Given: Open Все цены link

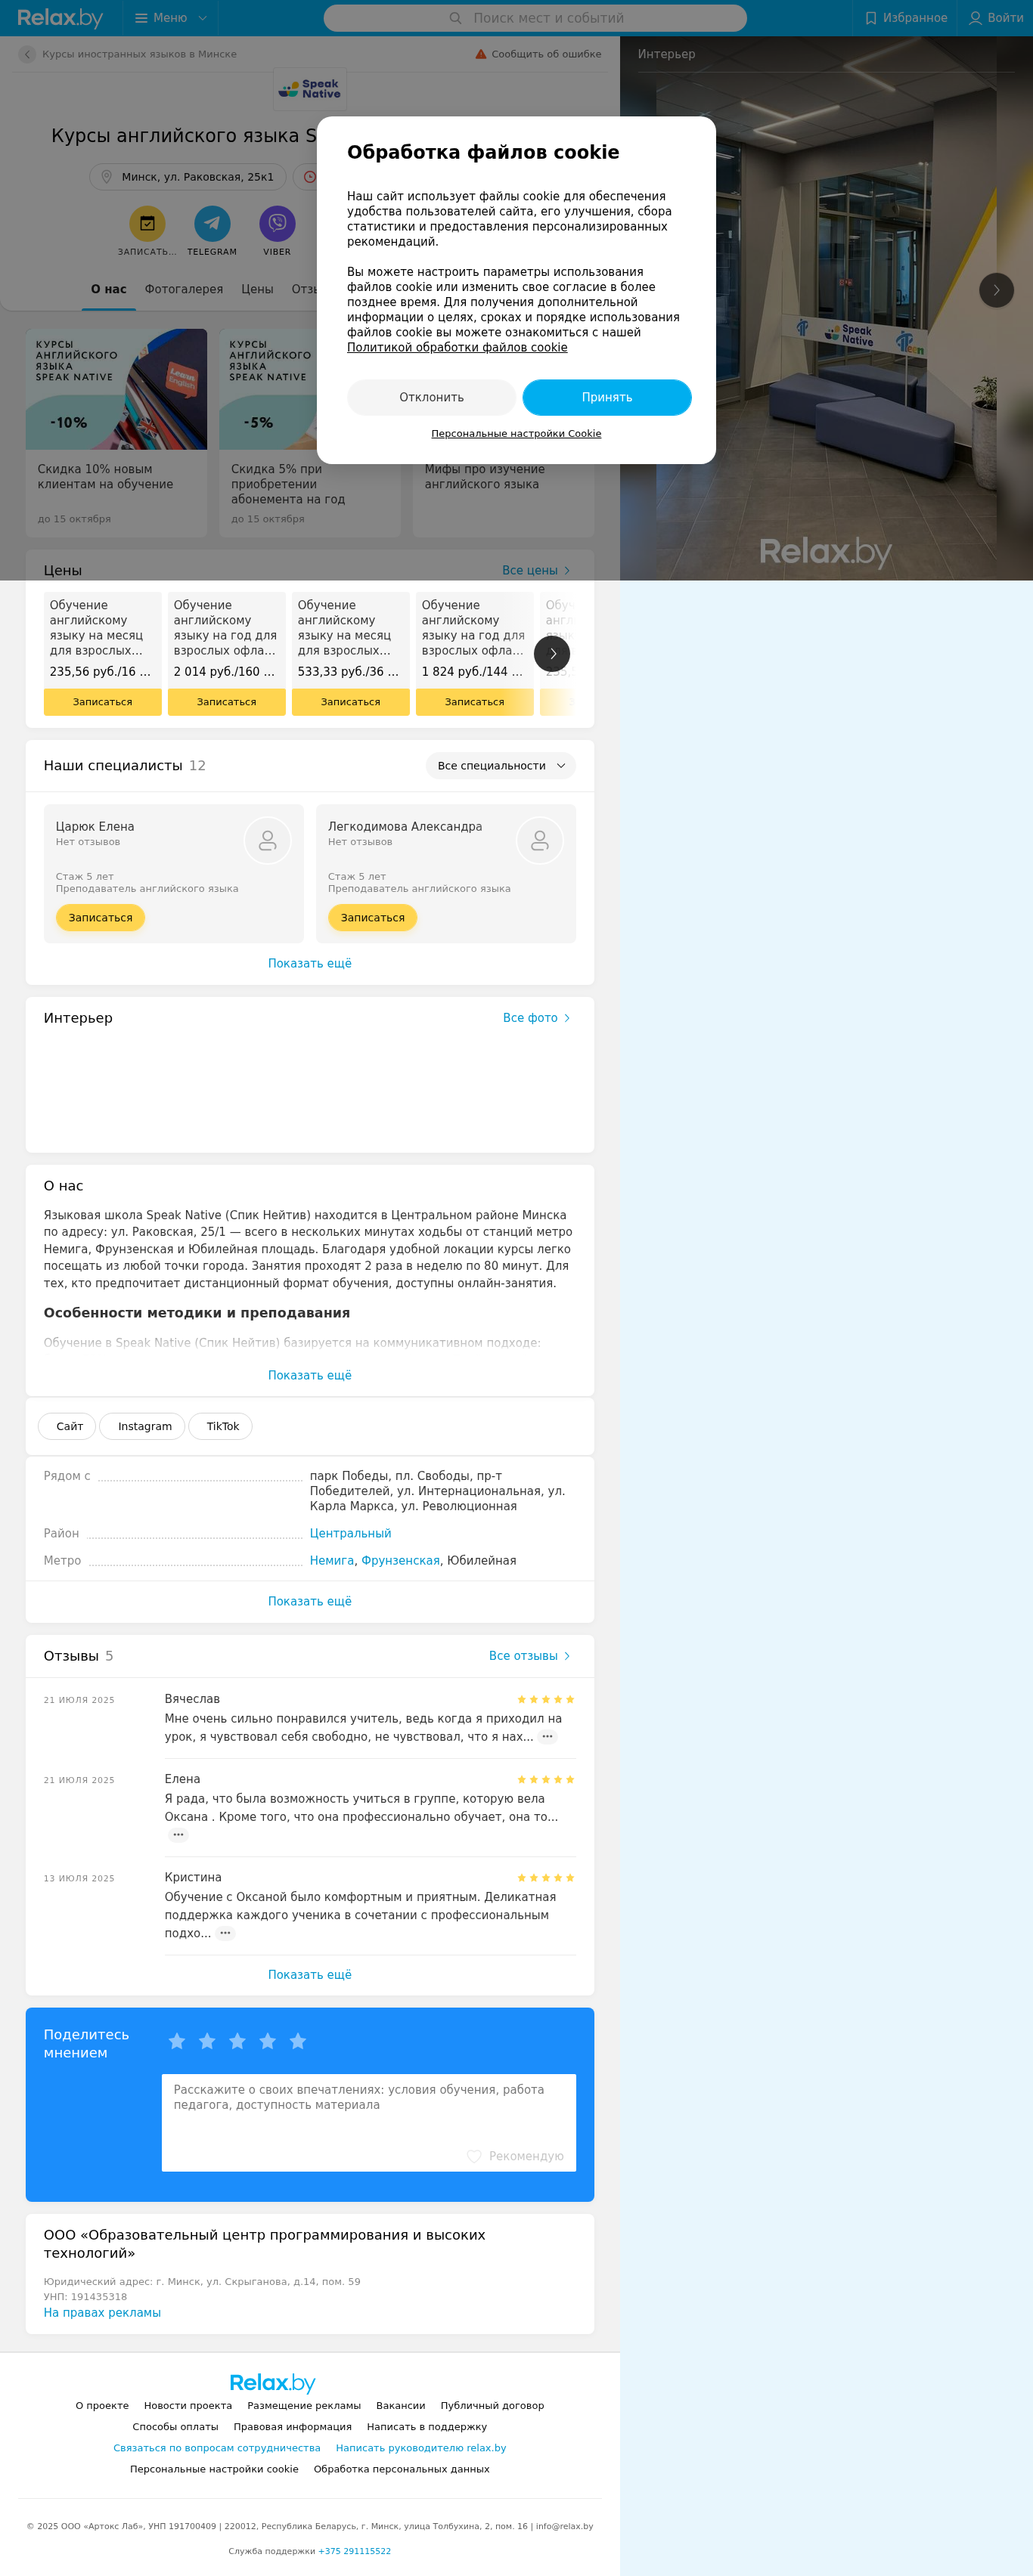Looking at the screenshot, I should click(x=536, y=570).
